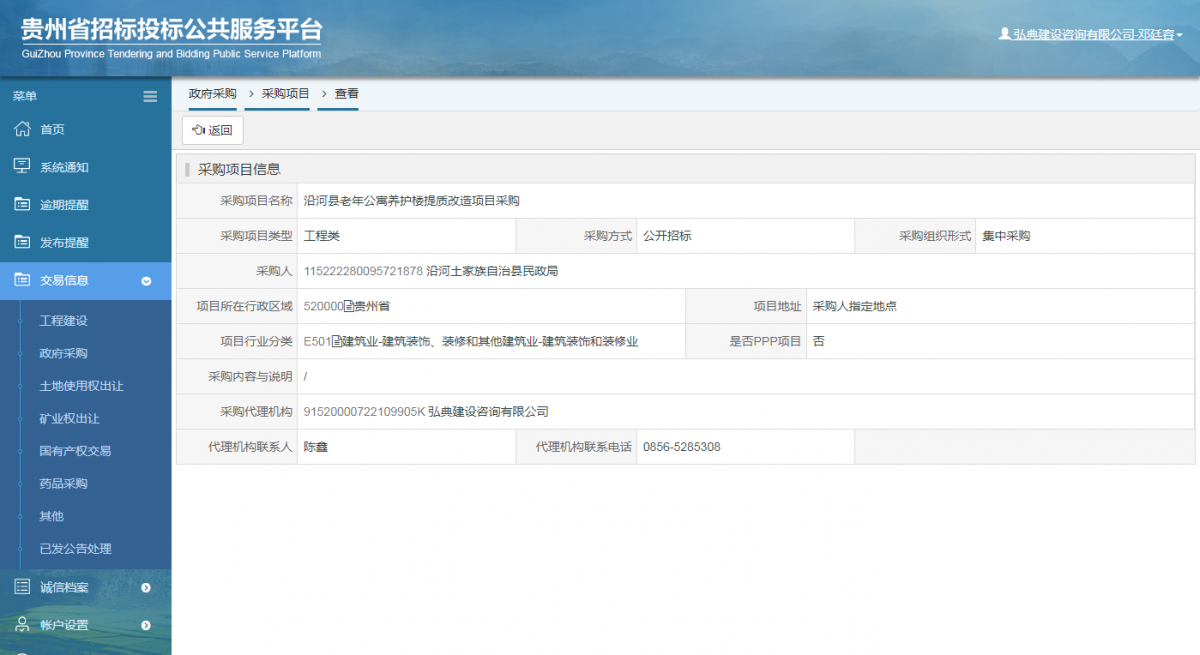Select the 发布提醒 icon in sidebar
This screenshot has width=1200, height=655.
(x=20, y=241)
